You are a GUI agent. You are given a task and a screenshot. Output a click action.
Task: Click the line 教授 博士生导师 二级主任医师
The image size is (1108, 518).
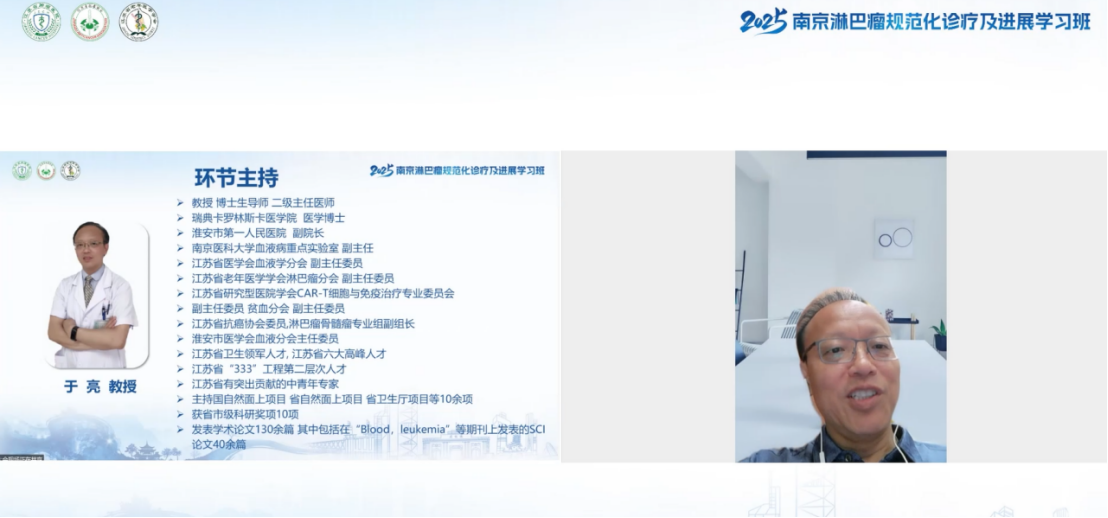point(263,202)
